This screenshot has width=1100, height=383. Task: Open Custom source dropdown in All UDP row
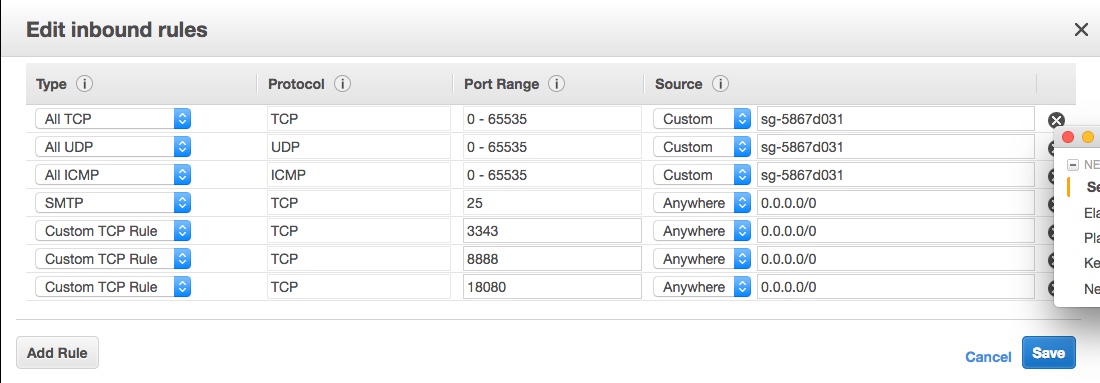tap(702, 147)
